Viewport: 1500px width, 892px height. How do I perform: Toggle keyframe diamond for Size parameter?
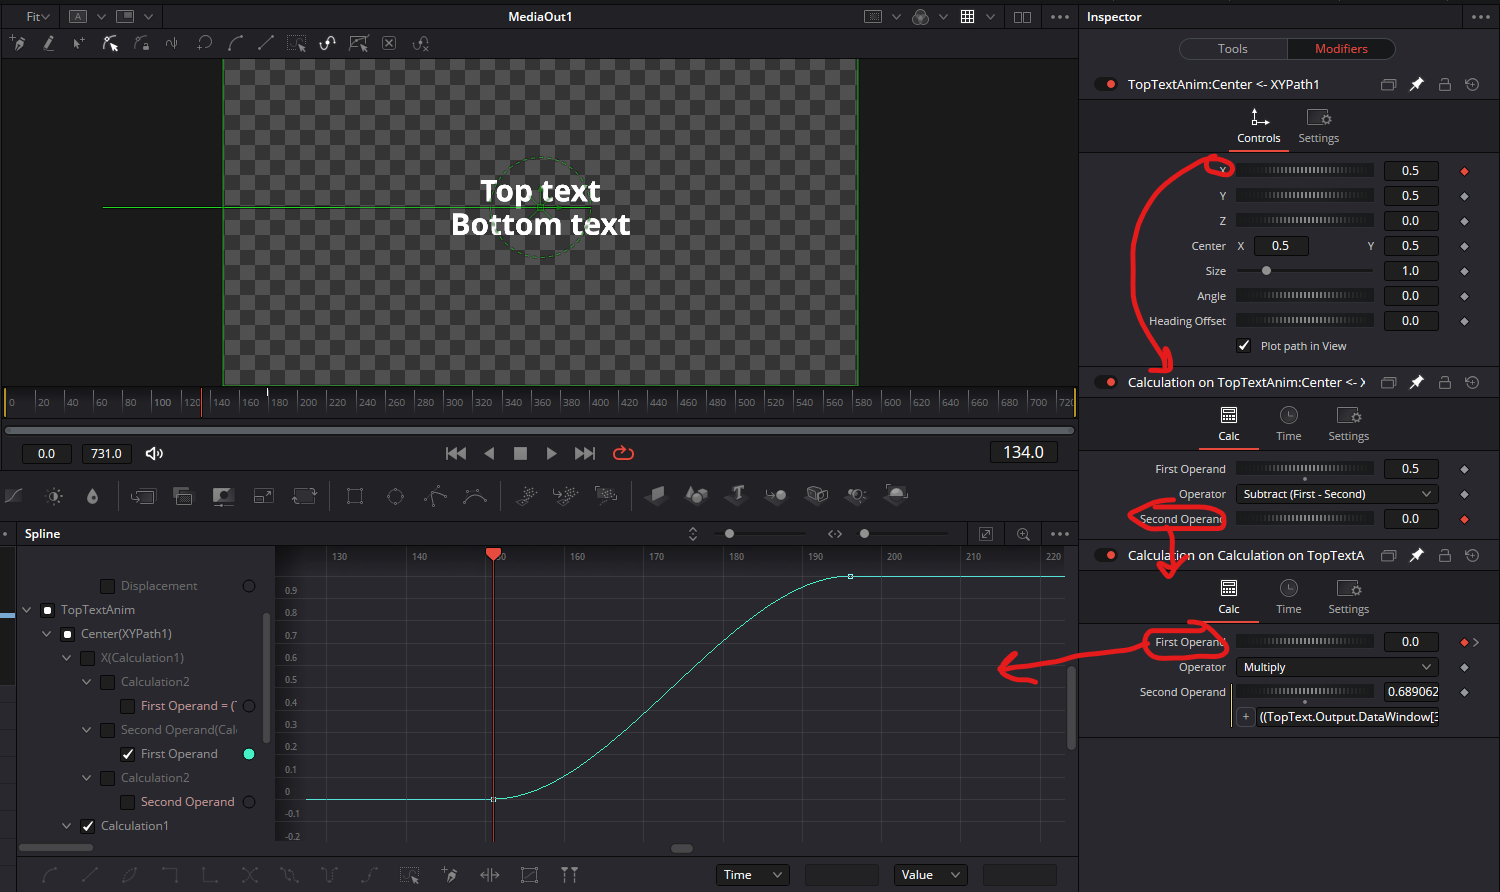click(1464, 271)
